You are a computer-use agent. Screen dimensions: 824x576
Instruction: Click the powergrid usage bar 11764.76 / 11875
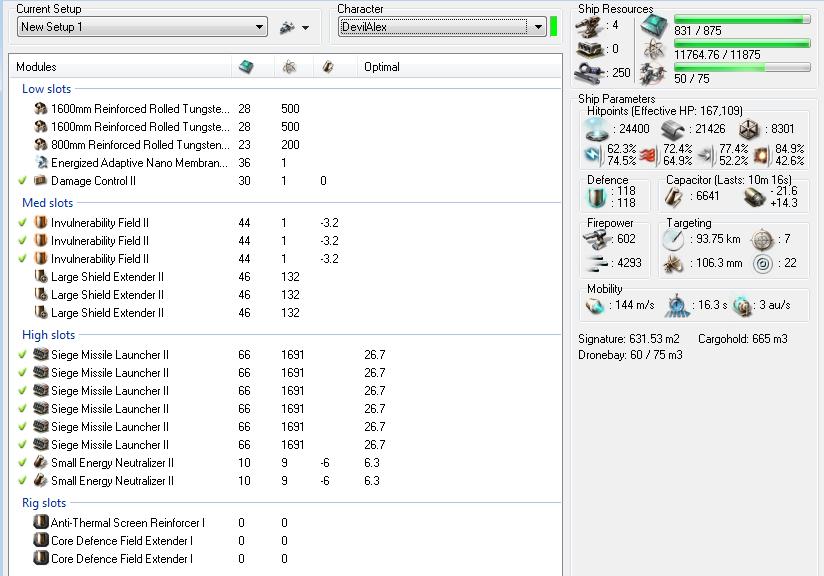pyautogui.click(x=742, y=44)
